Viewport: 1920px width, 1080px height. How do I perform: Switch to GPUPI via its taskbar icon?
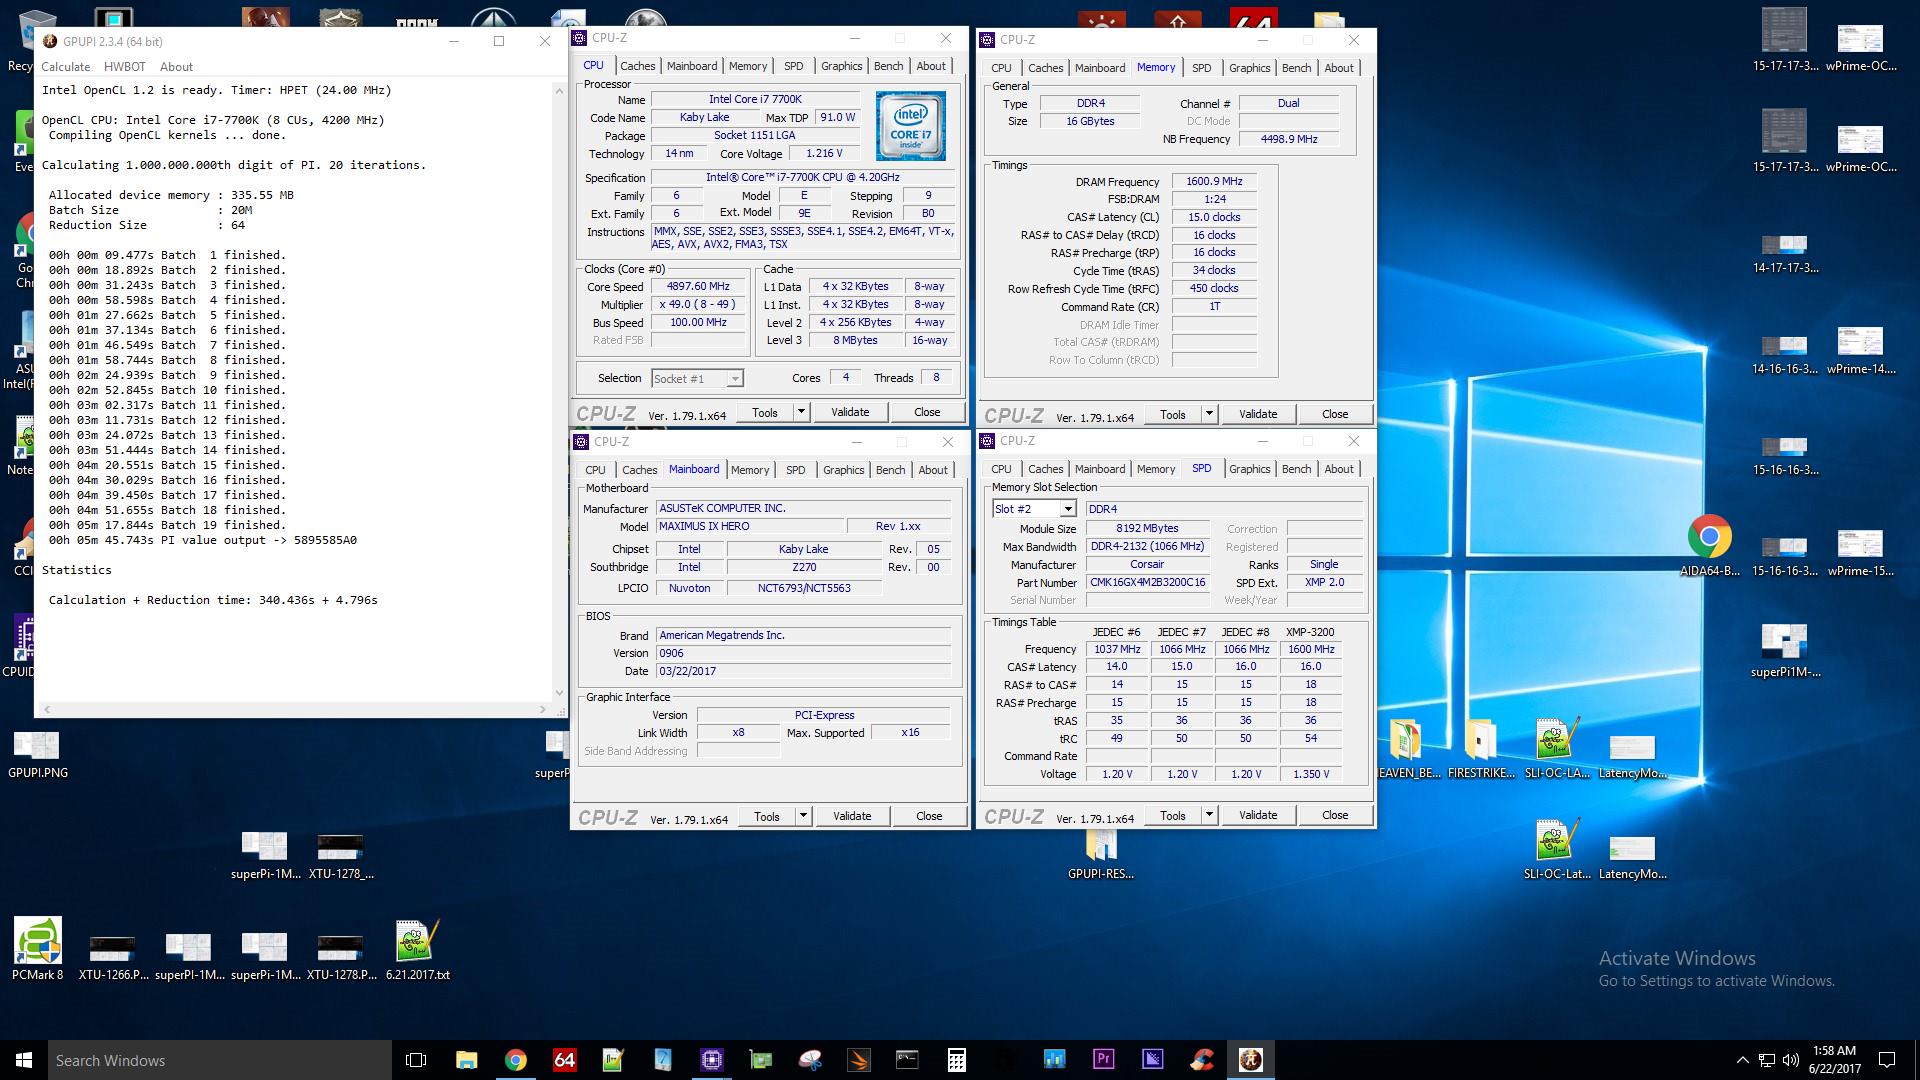1250,1060
